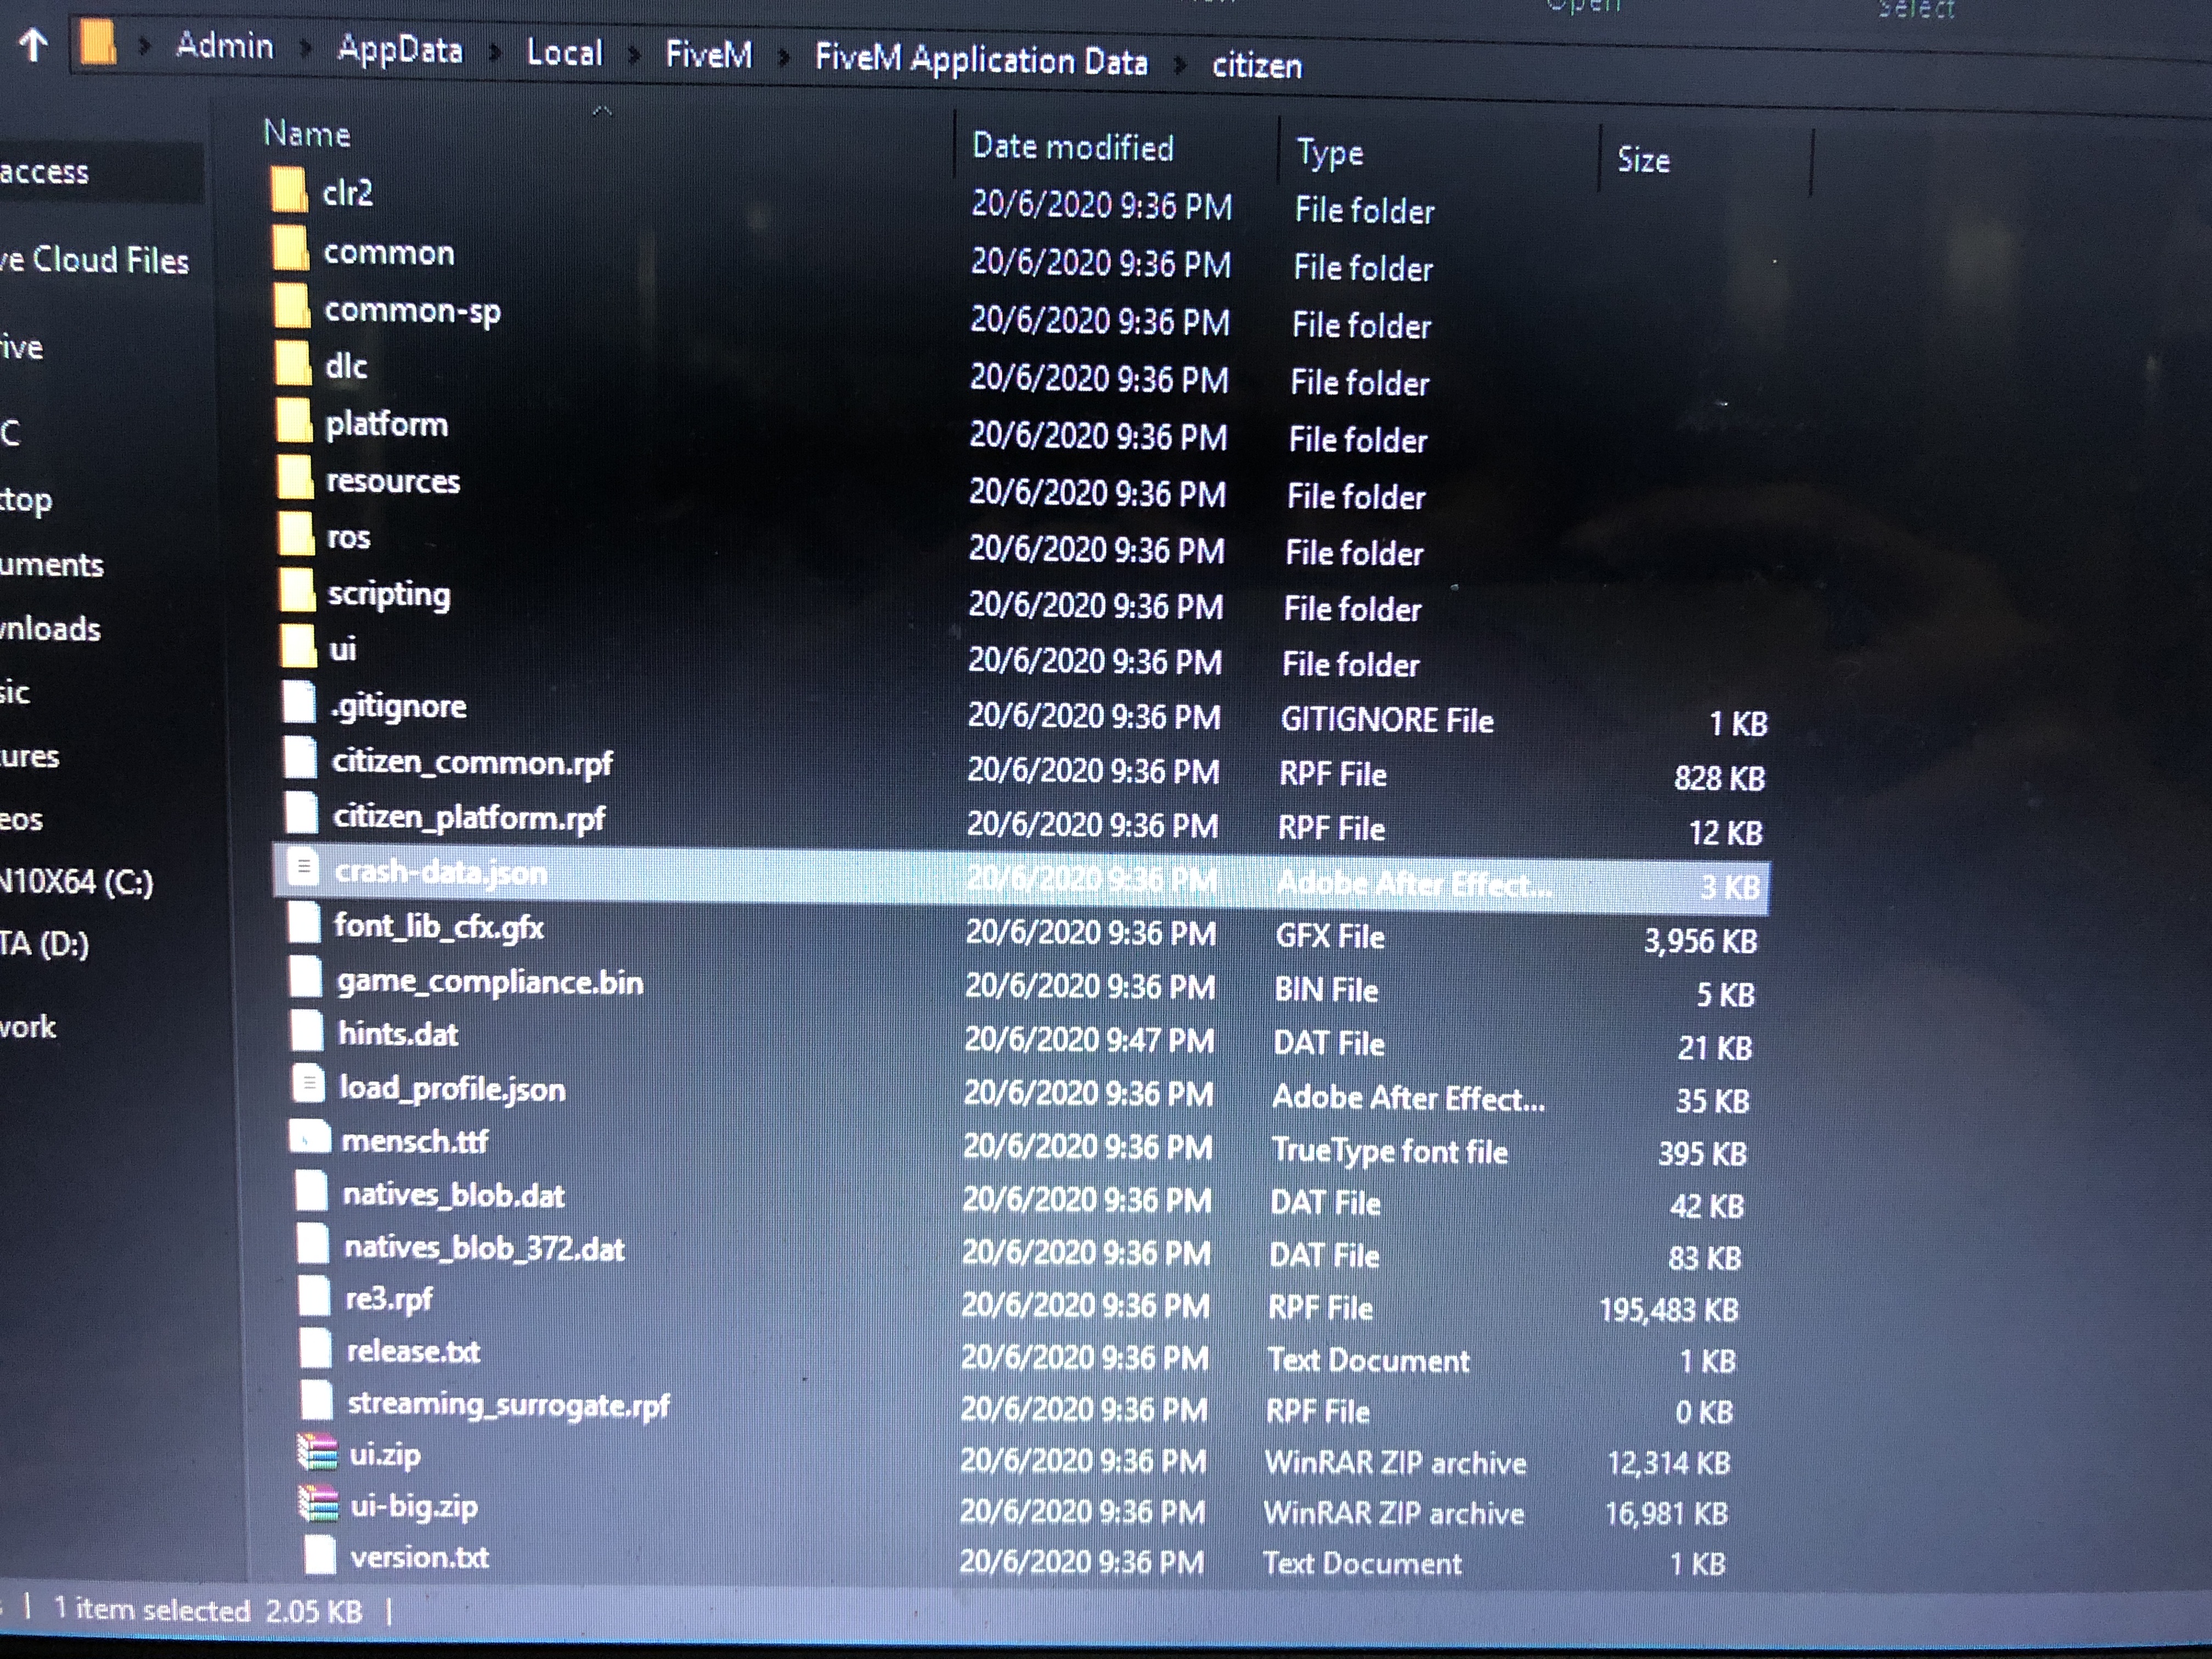Sort by Date modified column header

(1073, 147)
